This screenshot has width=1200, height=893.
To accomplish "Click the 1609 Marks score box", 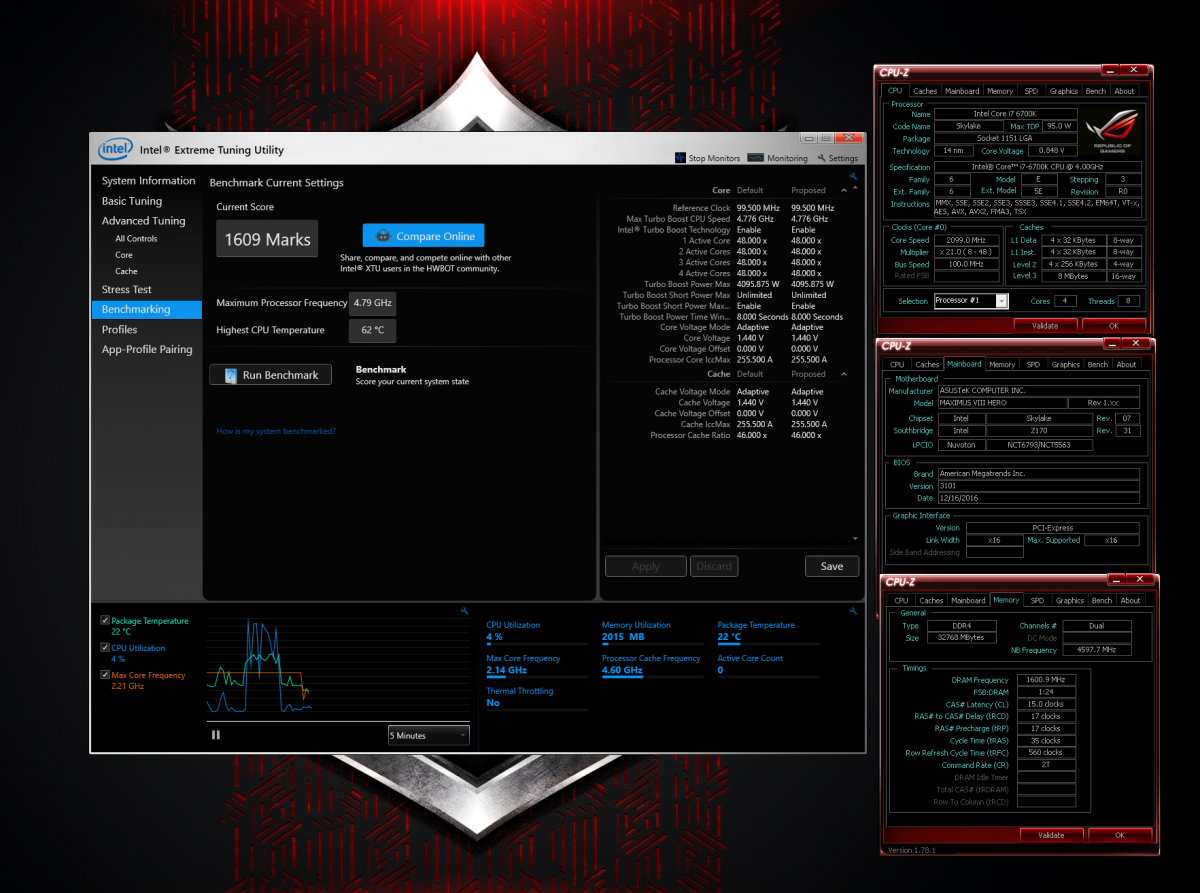I will [267, 239].
